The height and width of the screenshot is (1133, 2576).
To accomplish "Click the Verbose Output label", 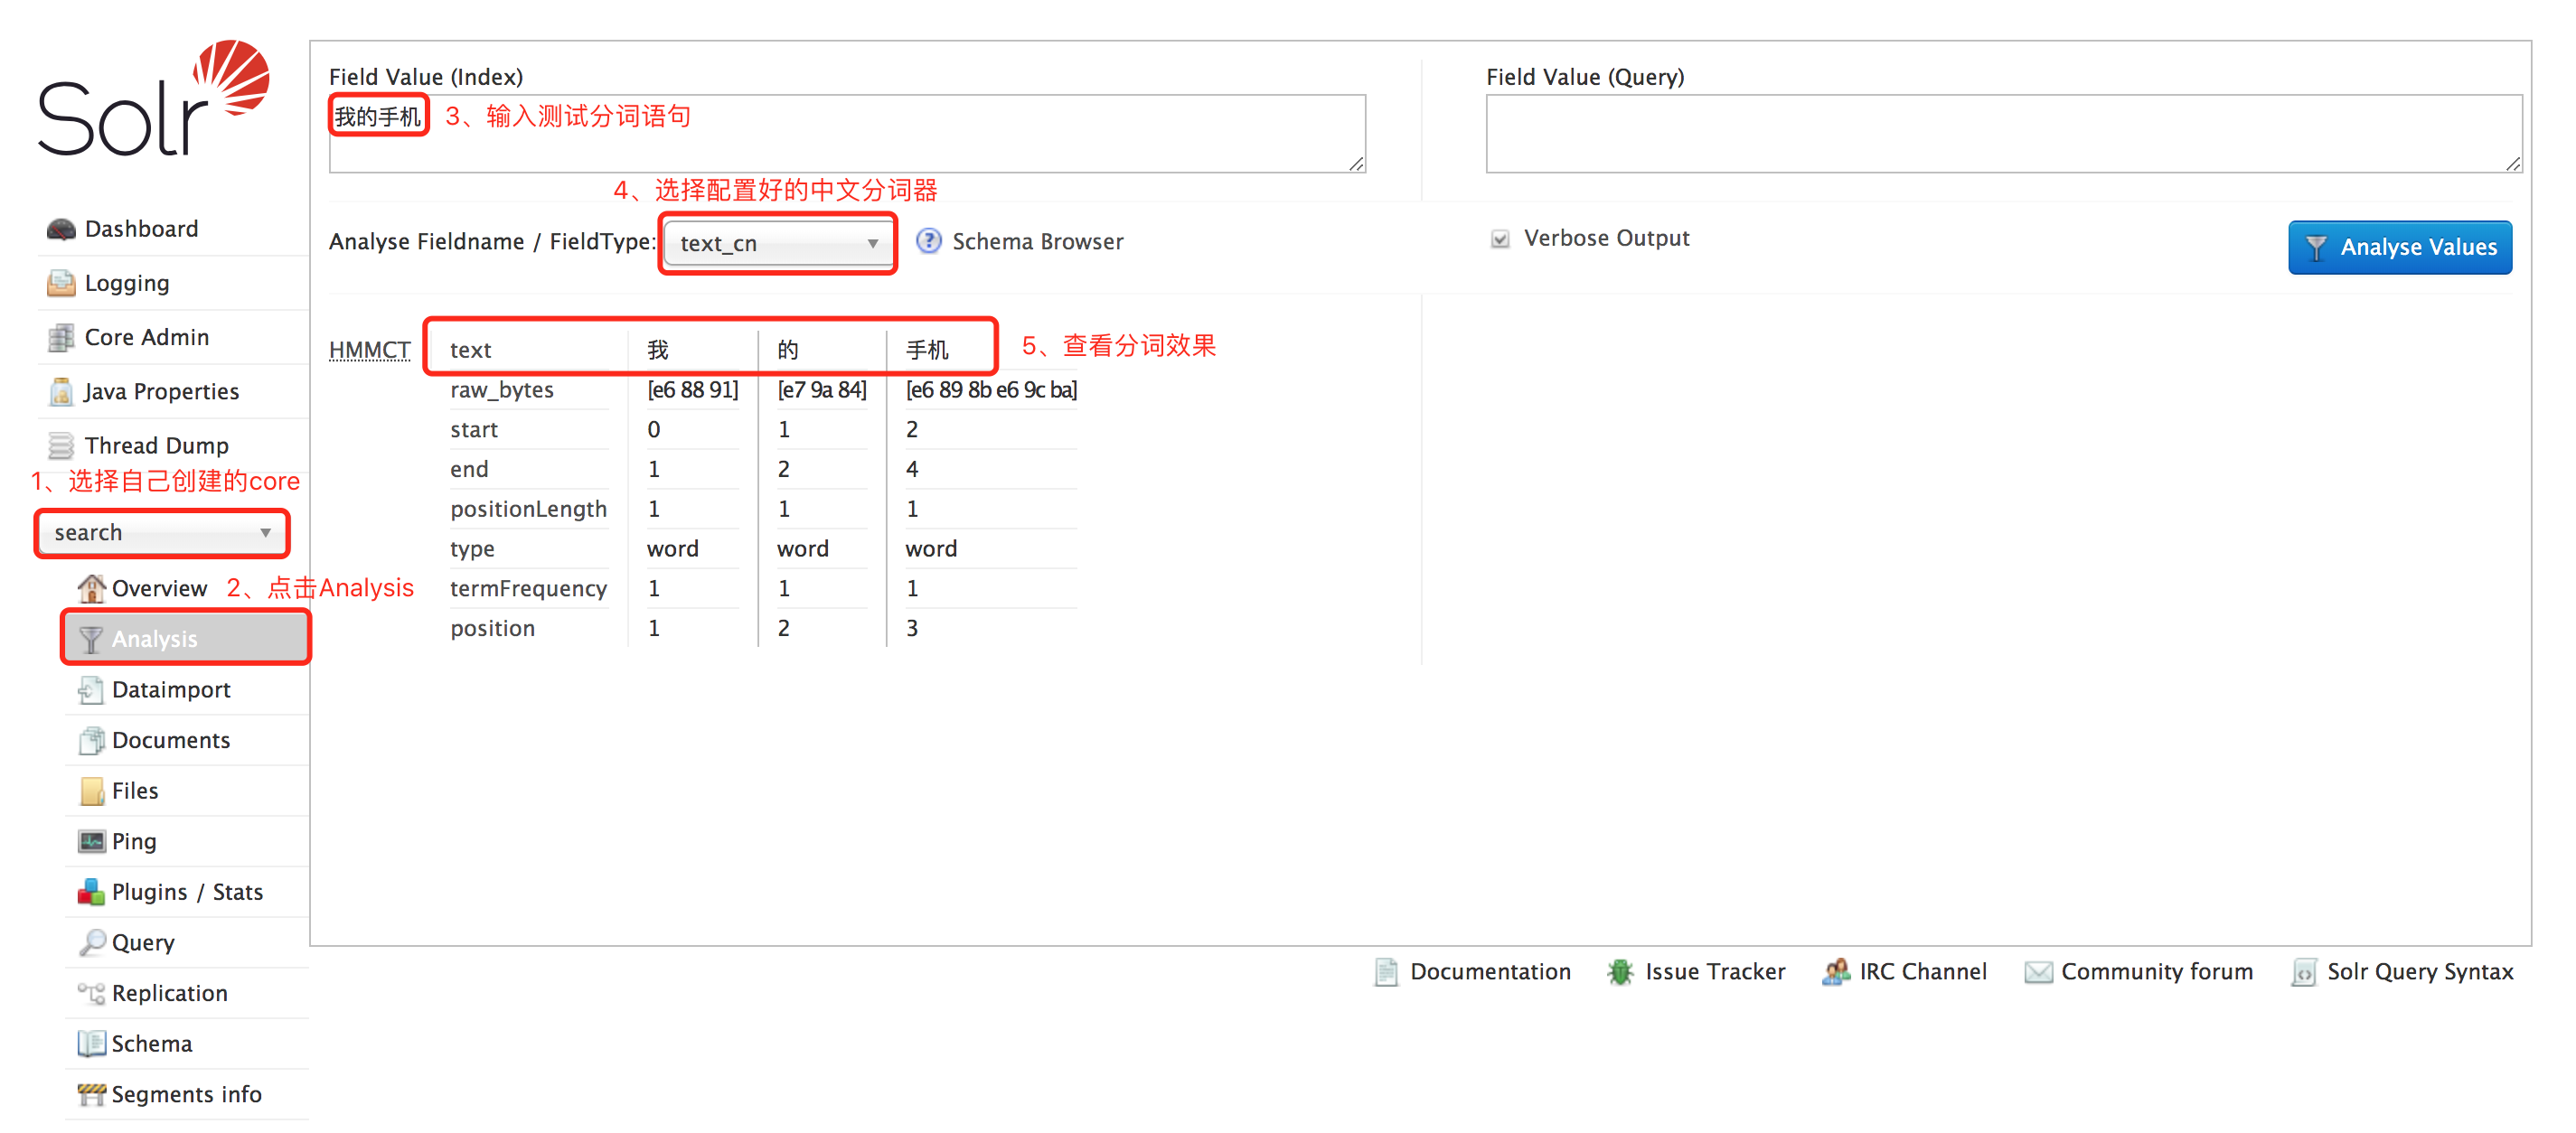I will click(x=1606, y=238).
